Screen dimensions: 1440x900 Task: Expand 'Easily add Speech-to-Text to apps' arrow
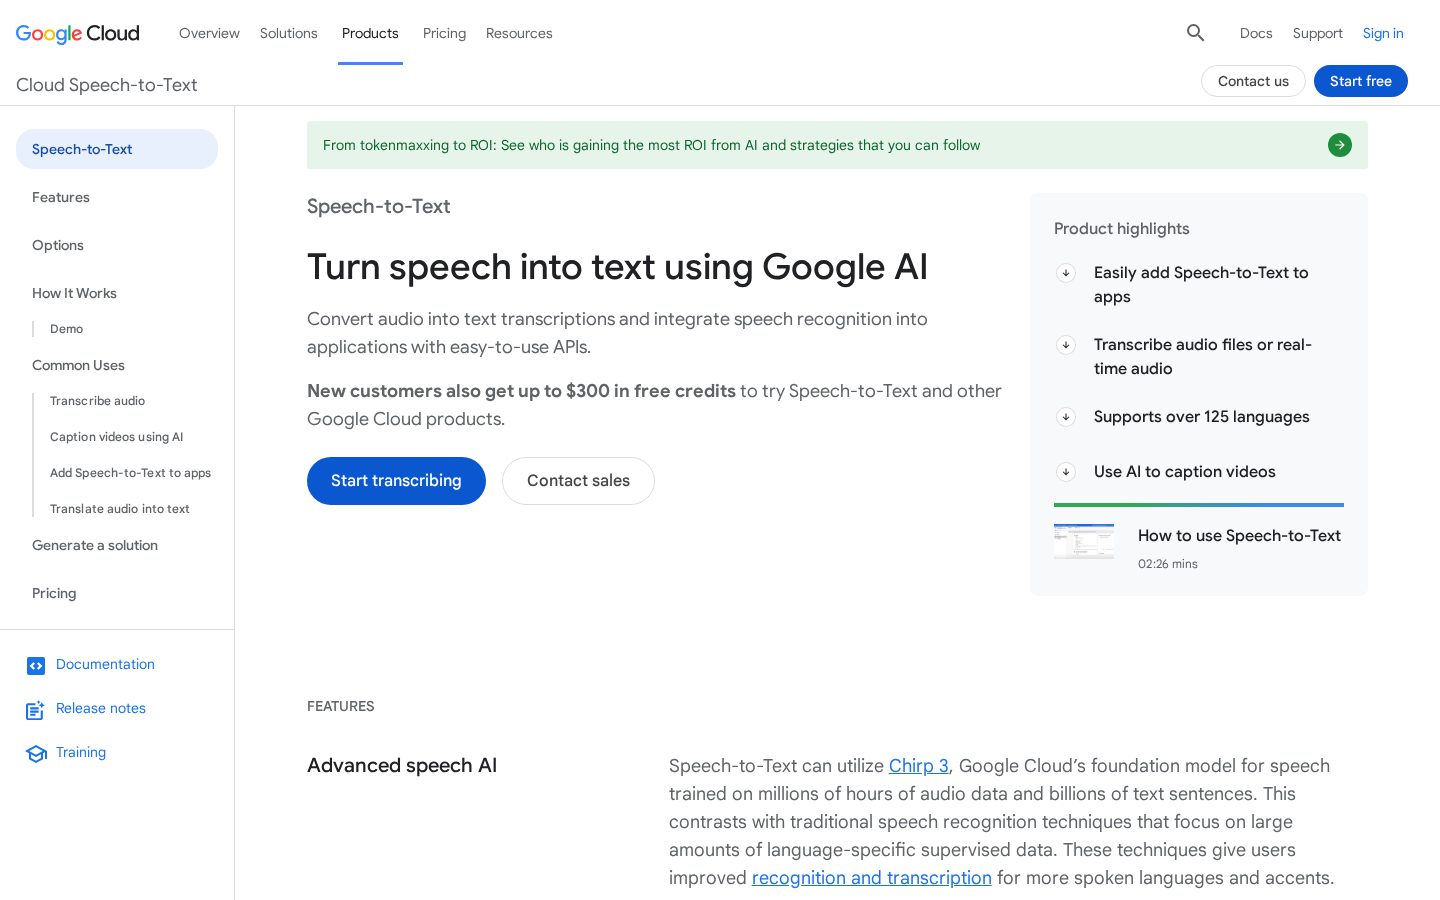pos(1066,273)
